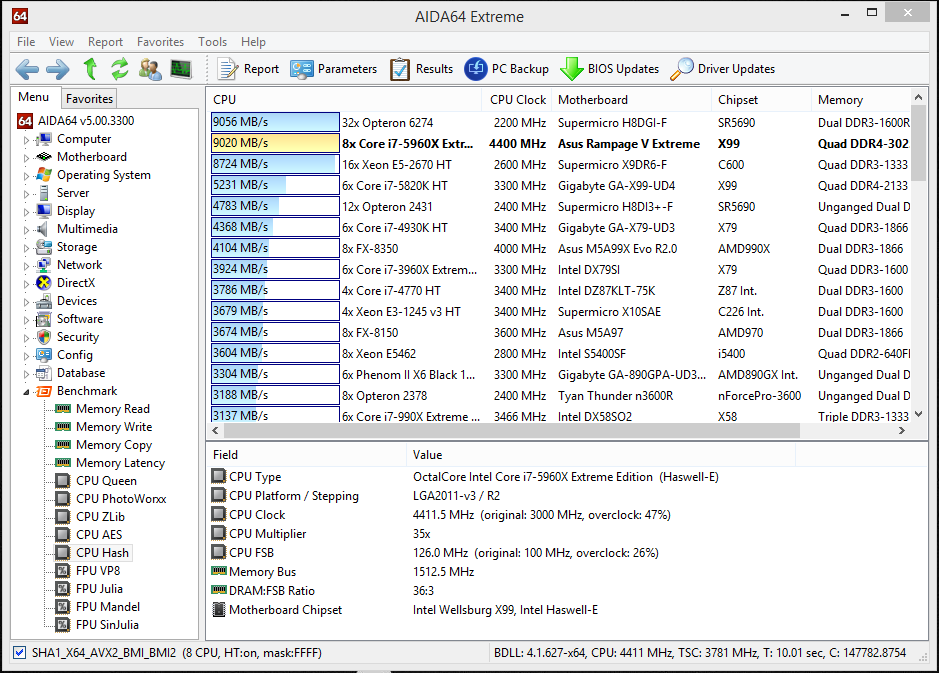The height and width of the screenshot is (673, 939).
Task: Open benchmark Parameters
Action: point(334,69)
